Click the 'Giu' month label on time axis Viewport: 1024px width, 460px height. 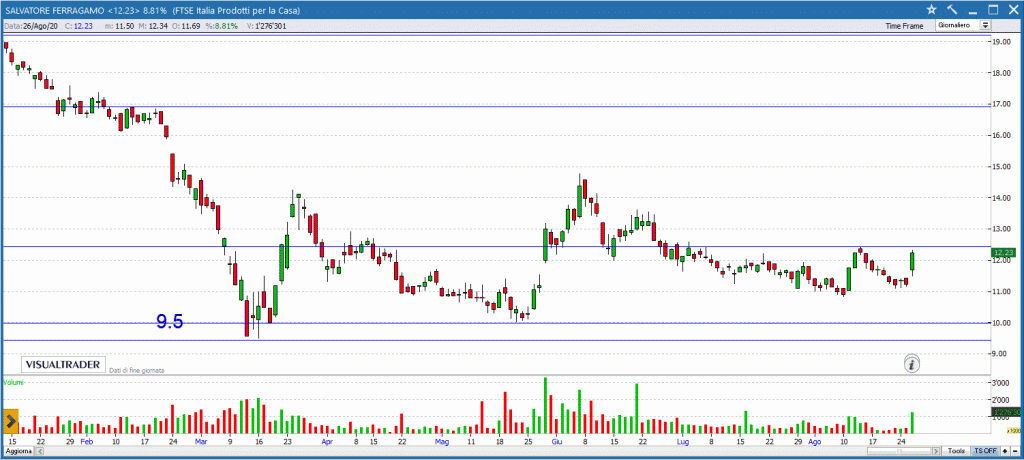tap(557, 442)
